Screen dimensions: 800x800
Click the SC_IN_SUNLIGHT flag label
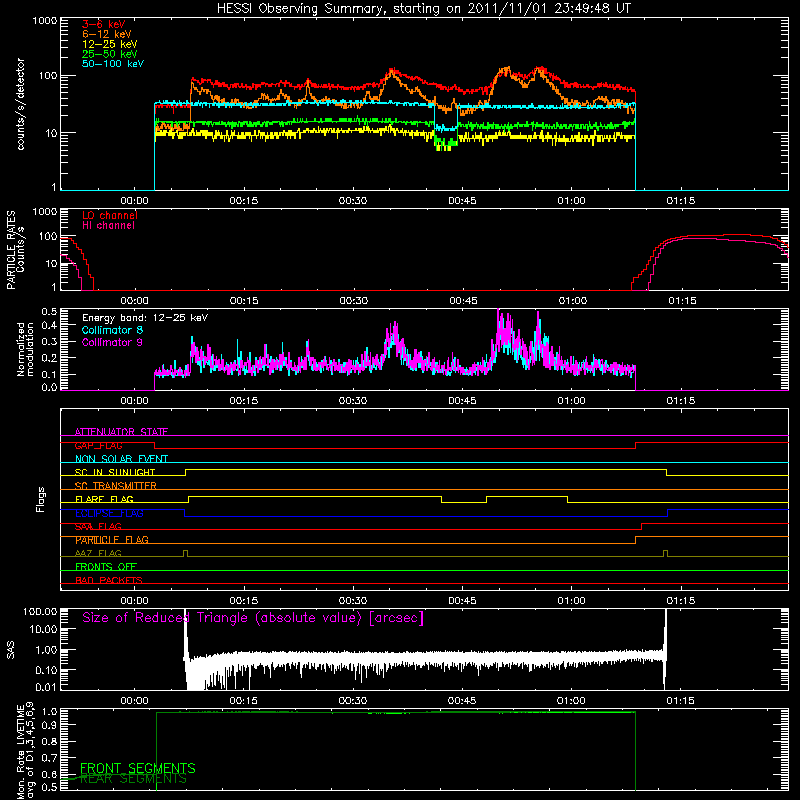(x=115, y=472)
